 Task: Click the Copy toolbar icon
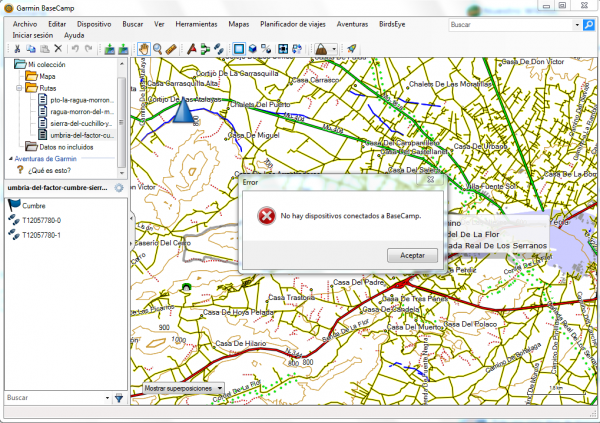tap(31, 49)
